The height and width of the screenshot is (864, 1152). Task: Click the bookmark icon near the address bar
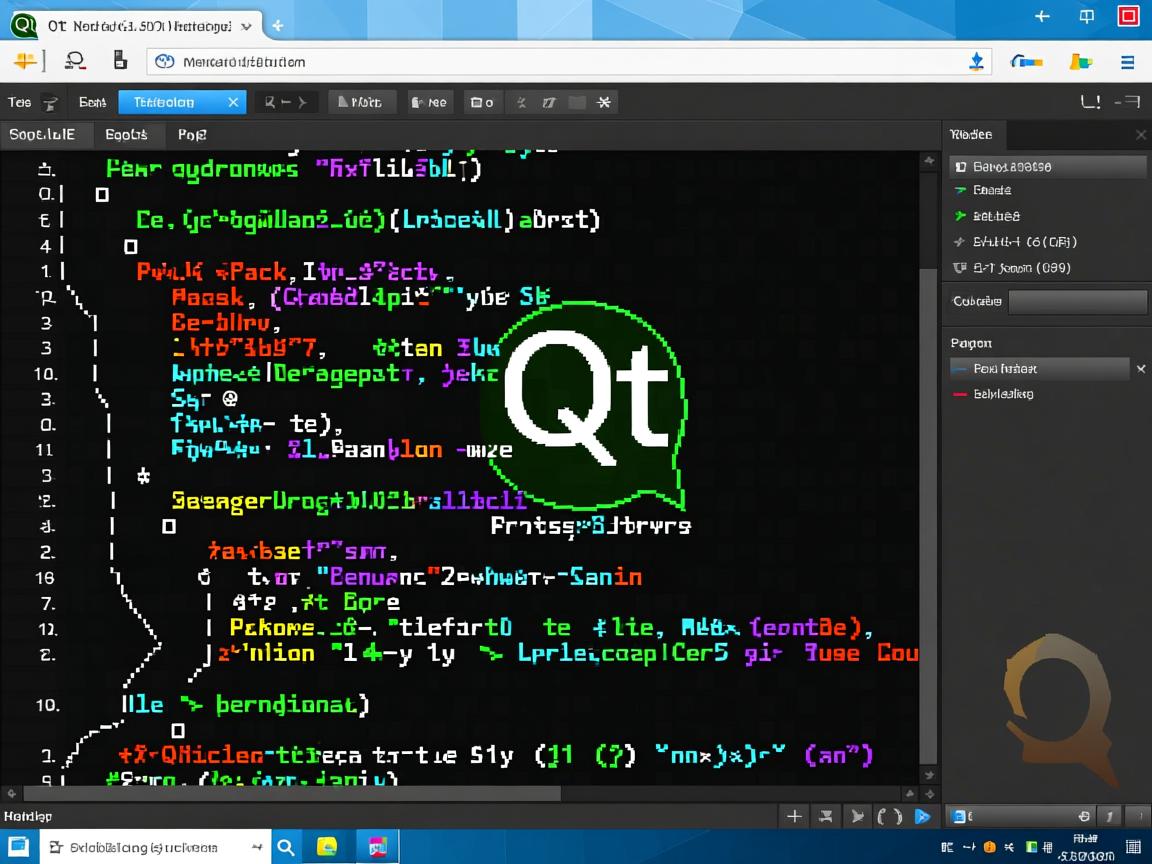tap(120, 60)
